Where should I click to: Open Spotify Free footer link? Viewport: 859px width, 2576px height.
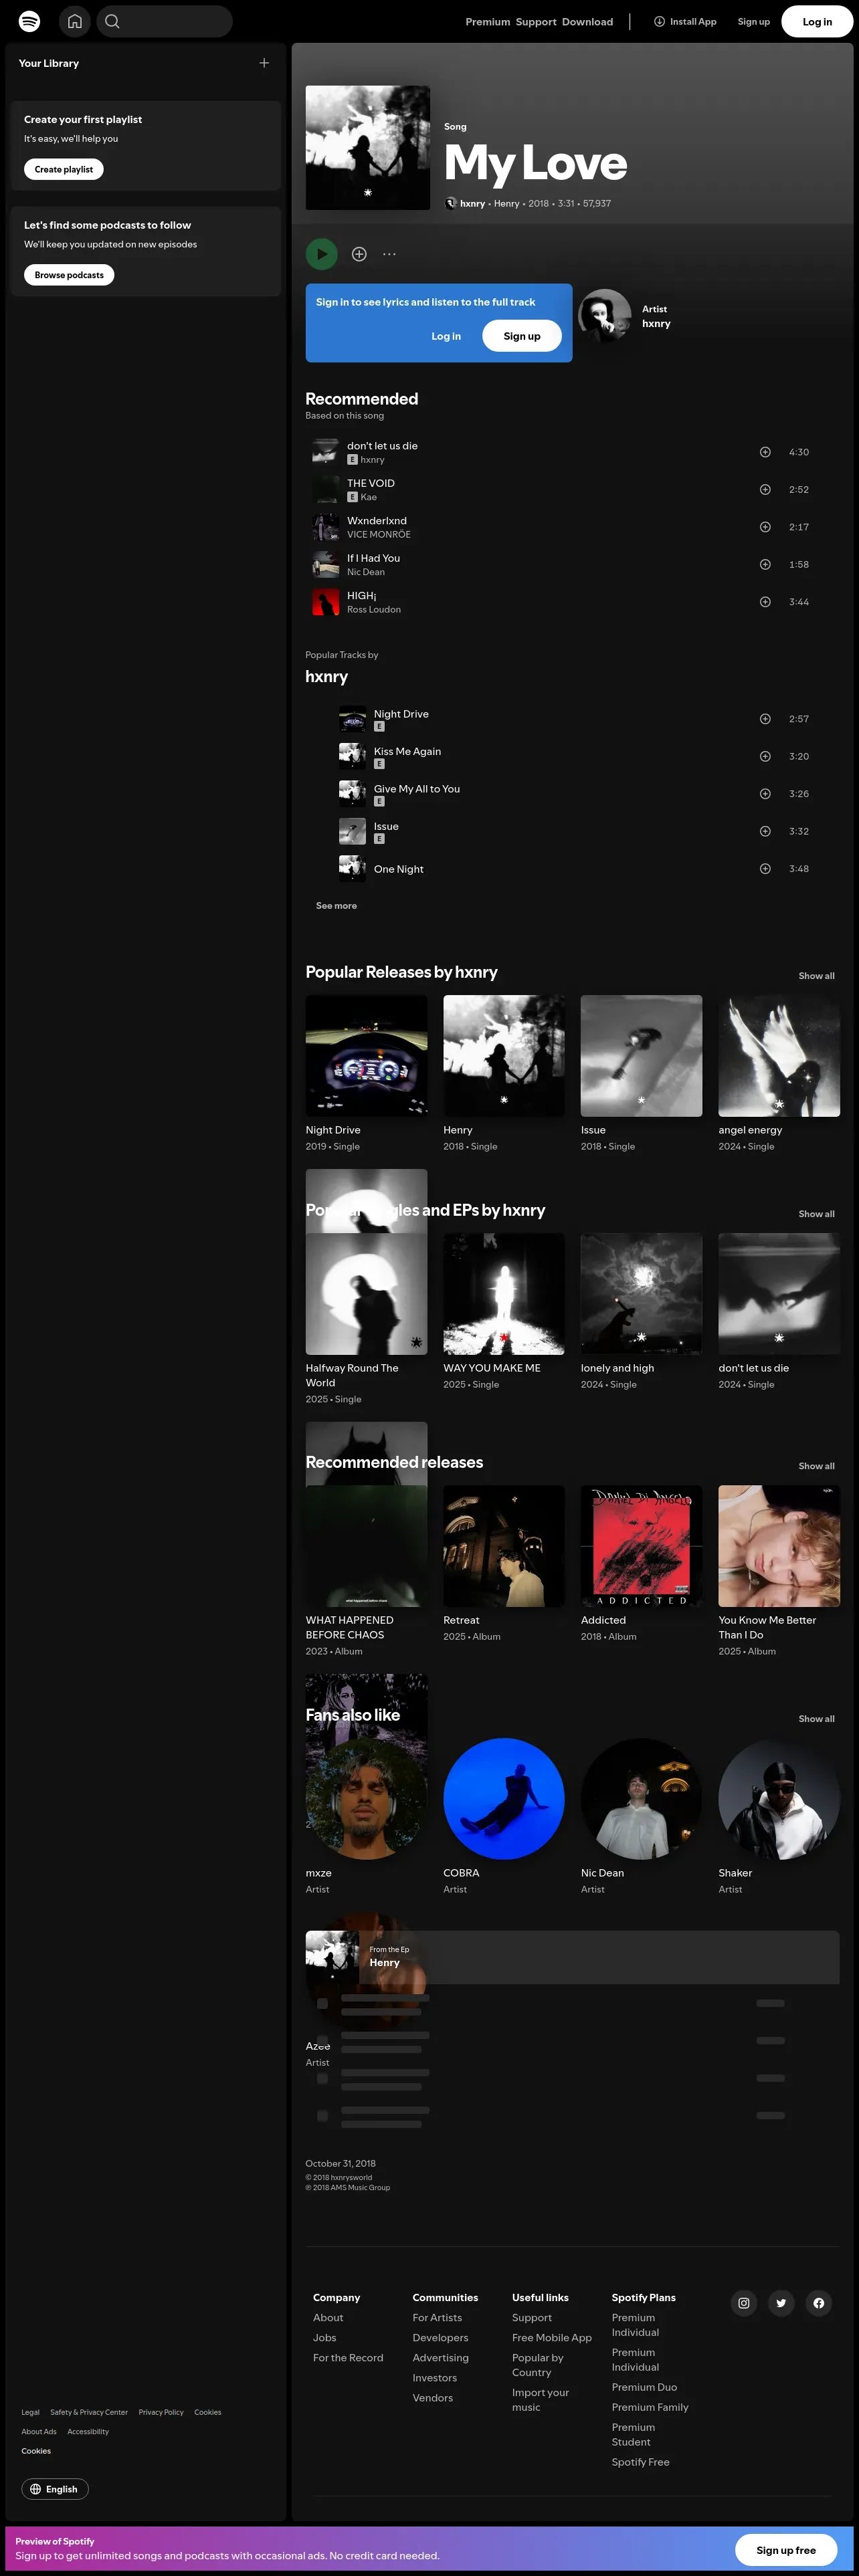coord(641,2462)
